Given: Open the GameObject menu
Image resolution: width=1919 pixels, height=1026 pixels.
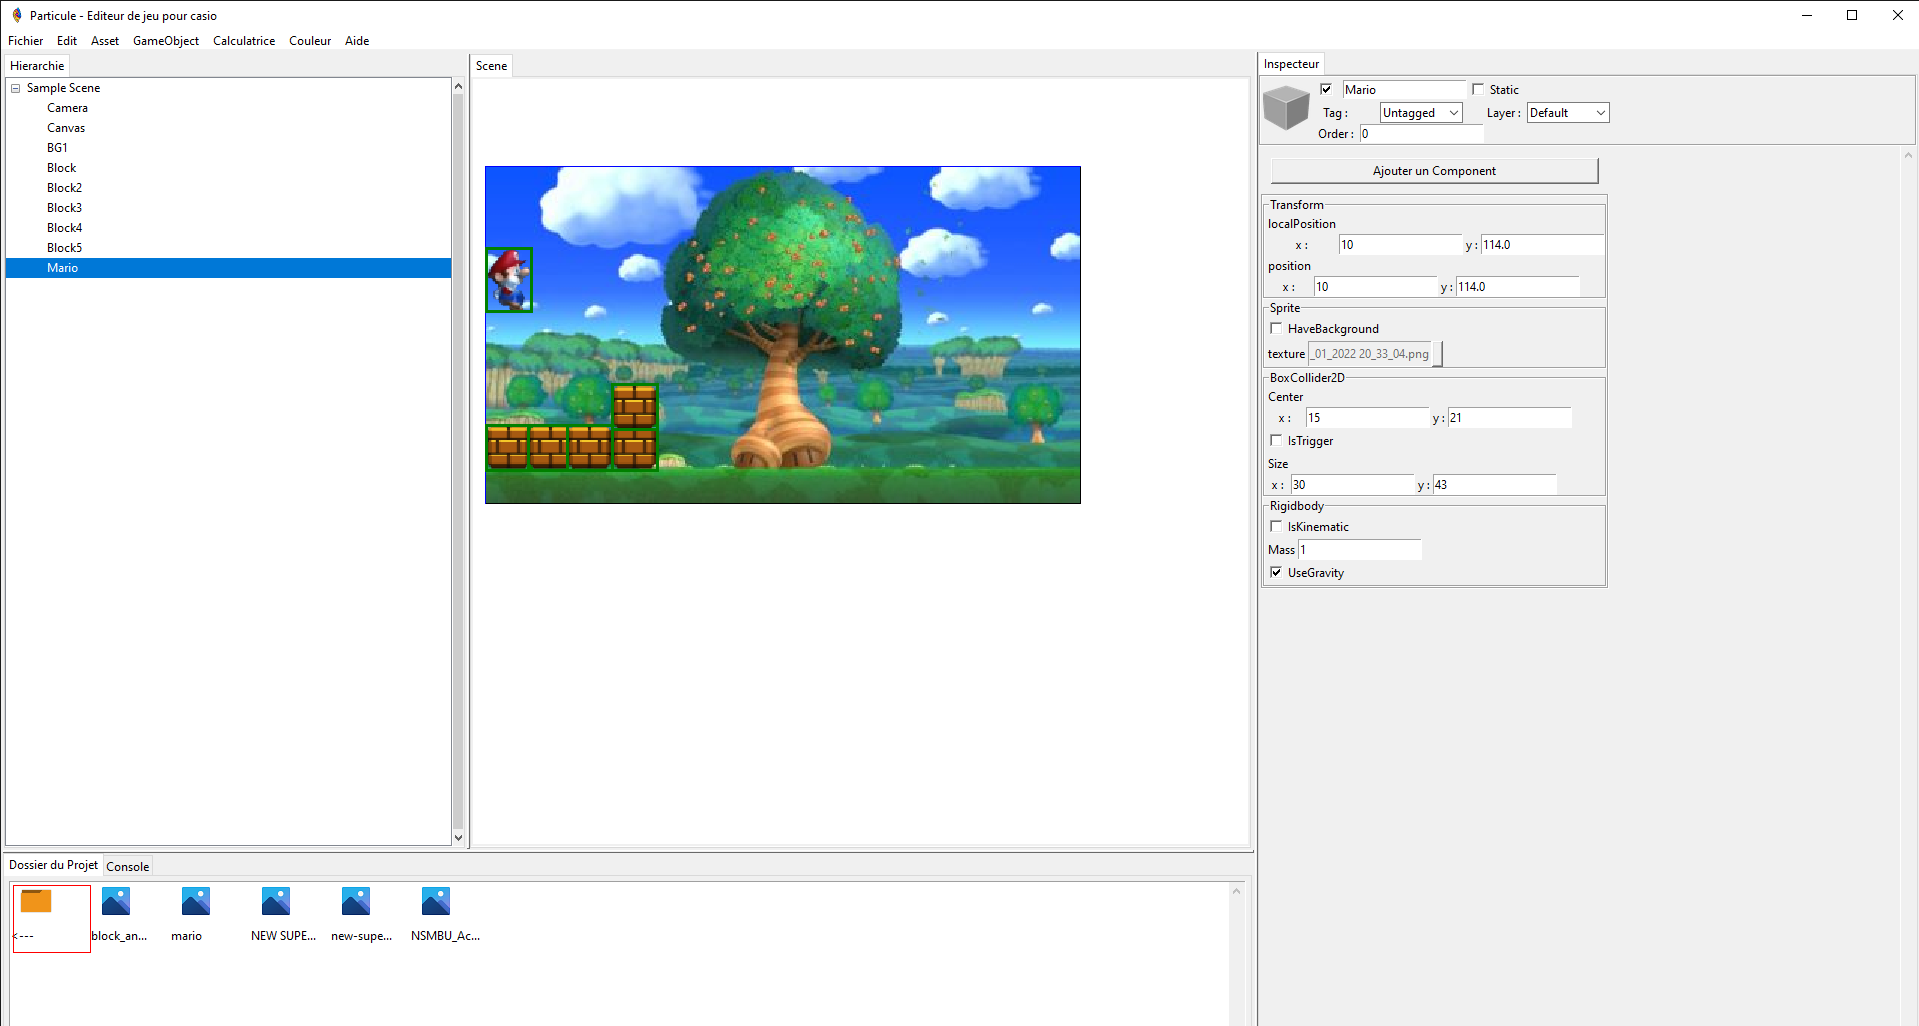Looking at the screenshot, I should tap(166, 41).
